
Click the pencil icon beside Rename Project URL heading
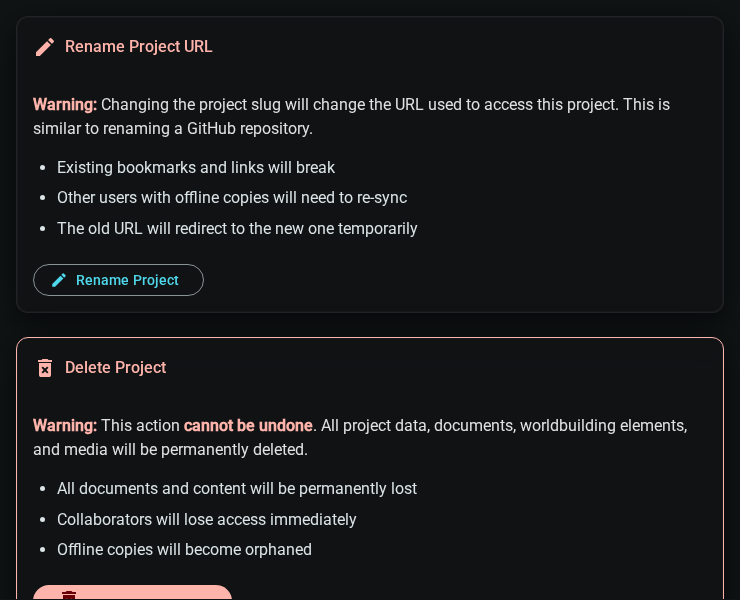point(45,47)
